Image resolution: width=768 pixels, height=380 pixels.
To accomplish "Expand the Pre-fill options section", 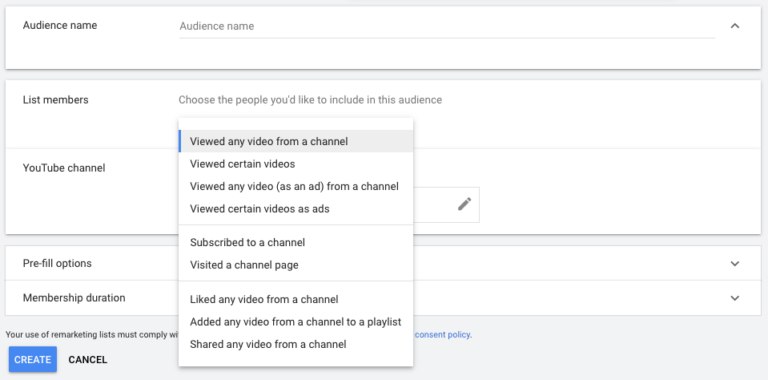I will (x=735, y=263).
